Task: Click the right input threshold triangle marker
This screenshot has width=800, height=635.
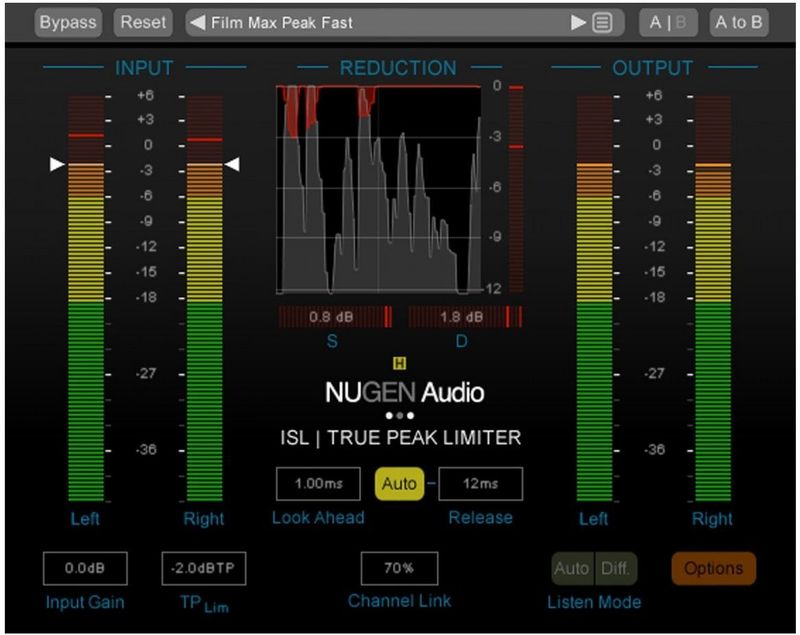Action: [x=232, y=164]
